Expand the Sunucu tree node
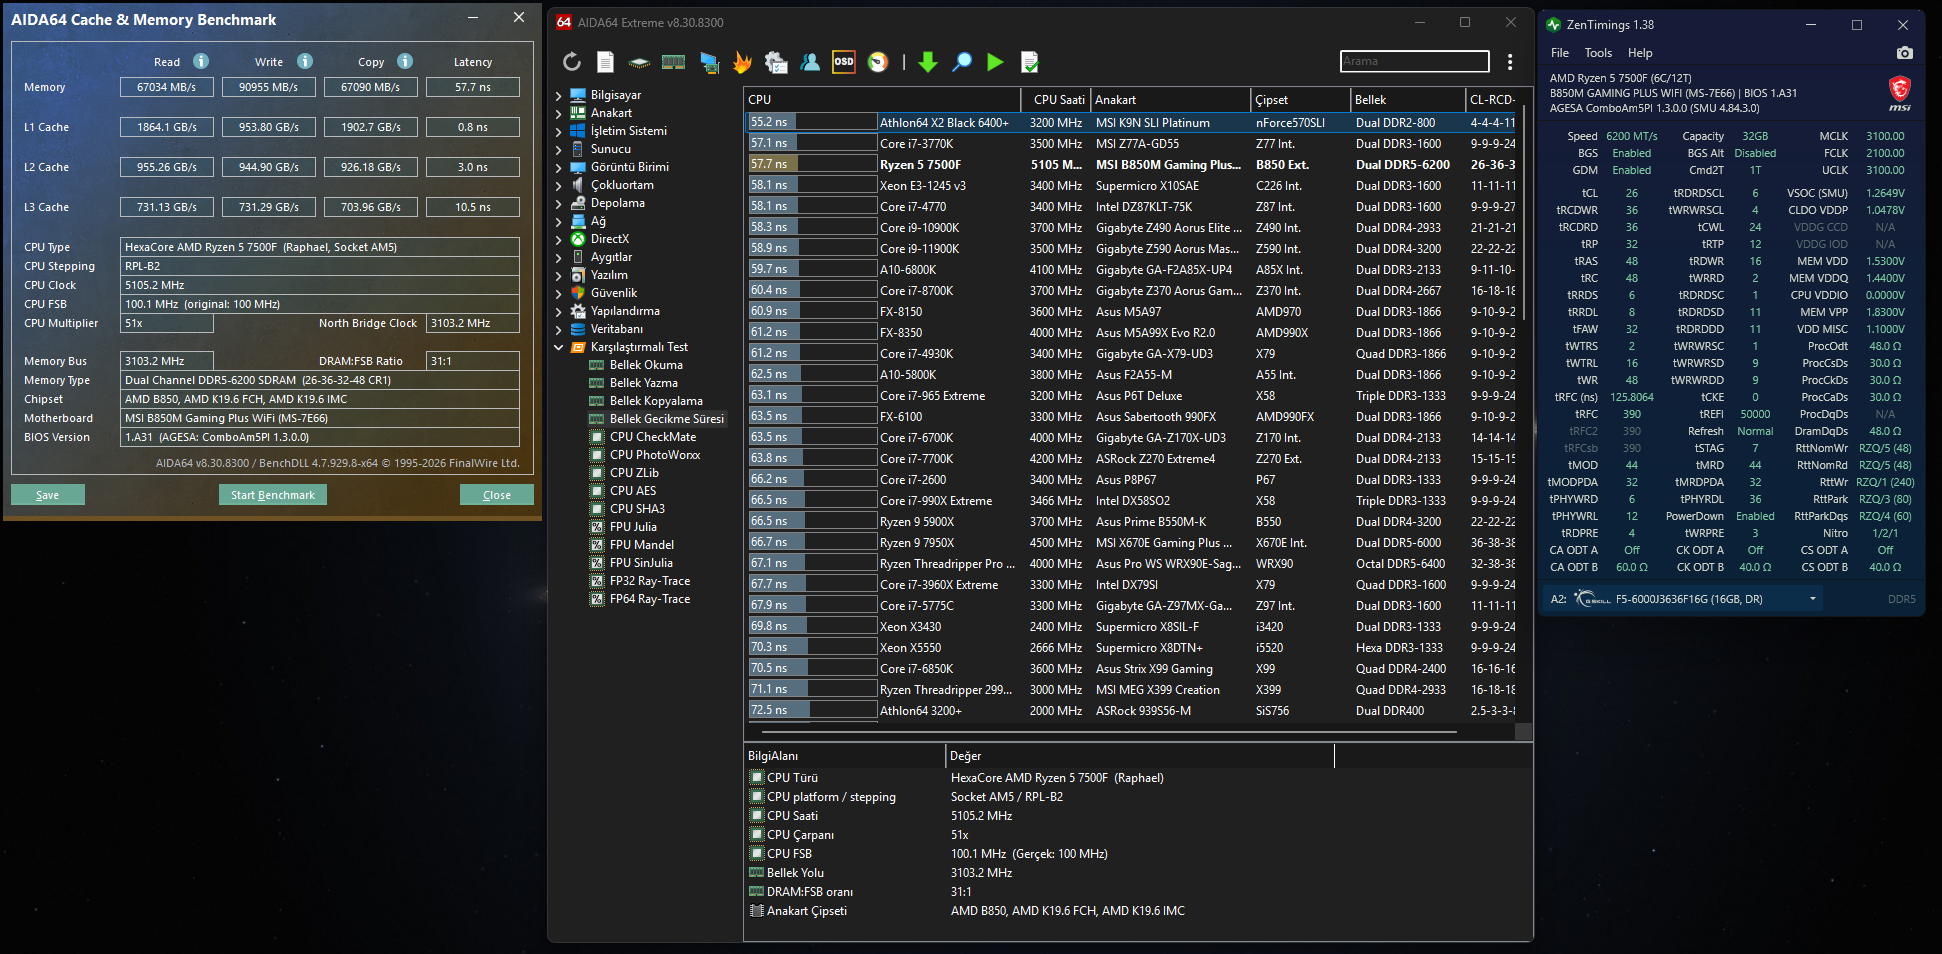This screenshot has height=954, width=1942. pyautogui.click(x=558, y=150)
